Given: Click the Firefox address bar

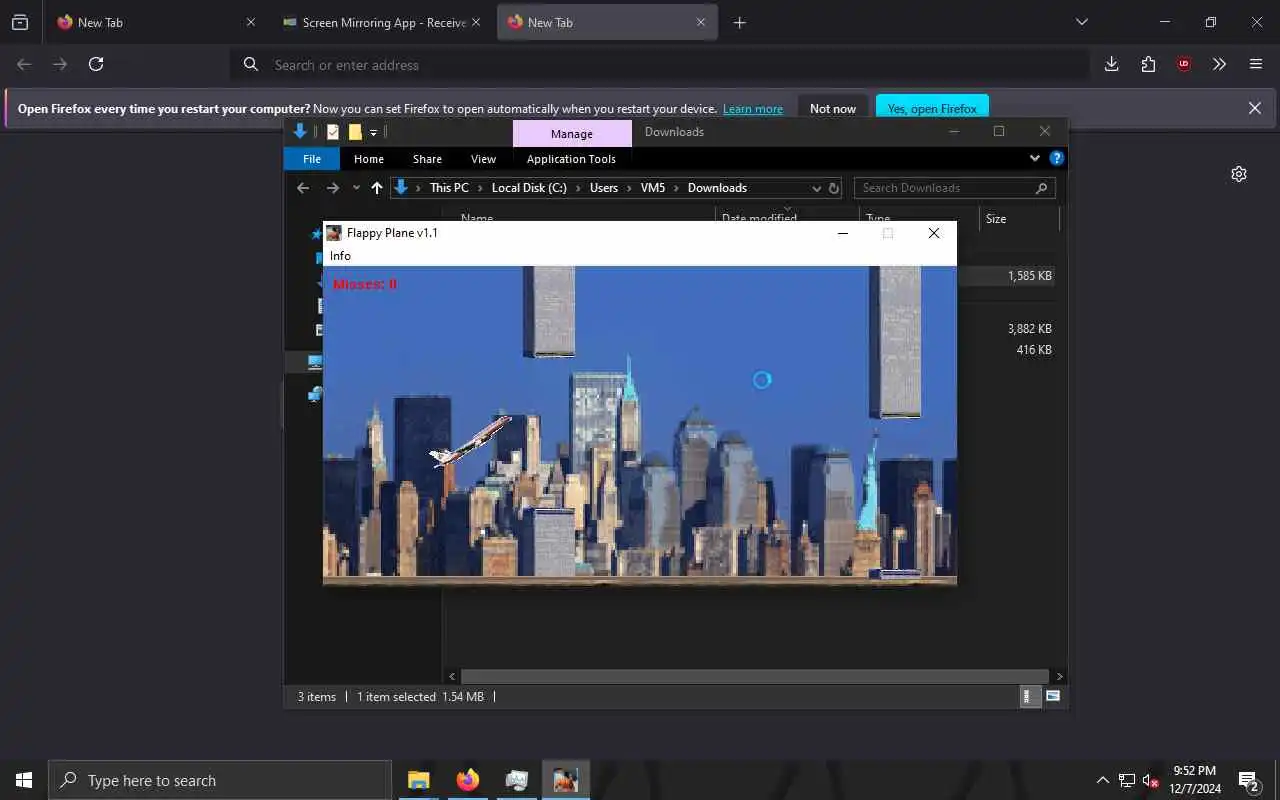Looking at the screenshot, I should pyautogui.click(x=660, y=65).
